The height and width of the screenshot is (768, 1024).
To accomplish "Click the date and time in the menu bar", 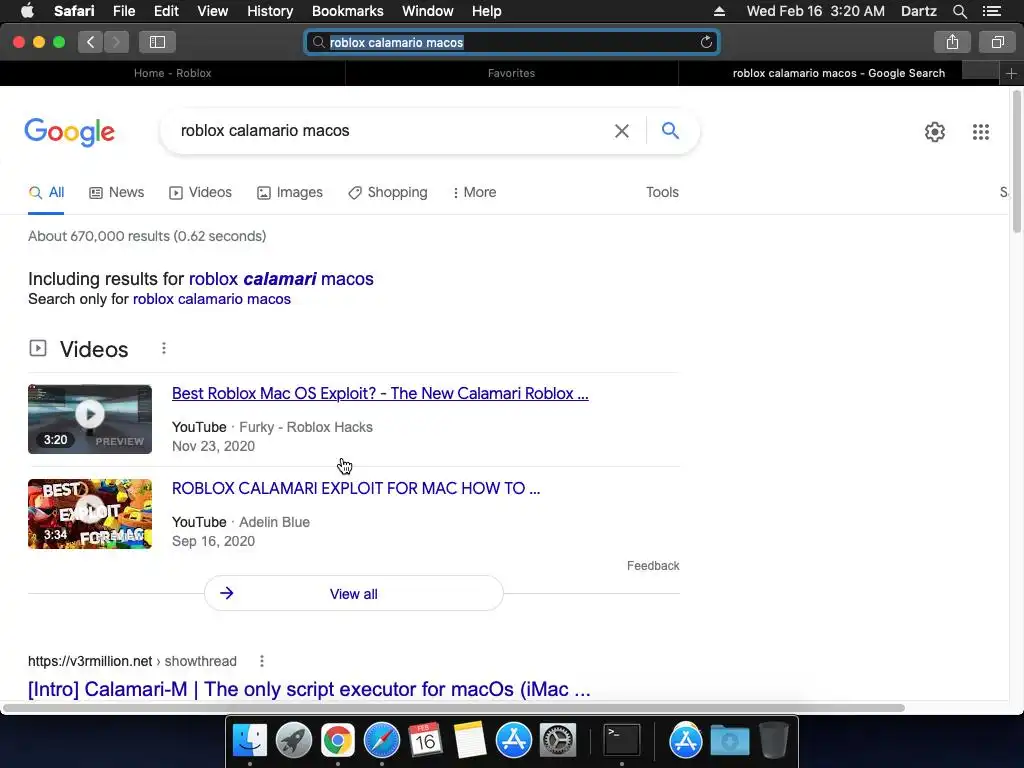I will coord(816,11).
